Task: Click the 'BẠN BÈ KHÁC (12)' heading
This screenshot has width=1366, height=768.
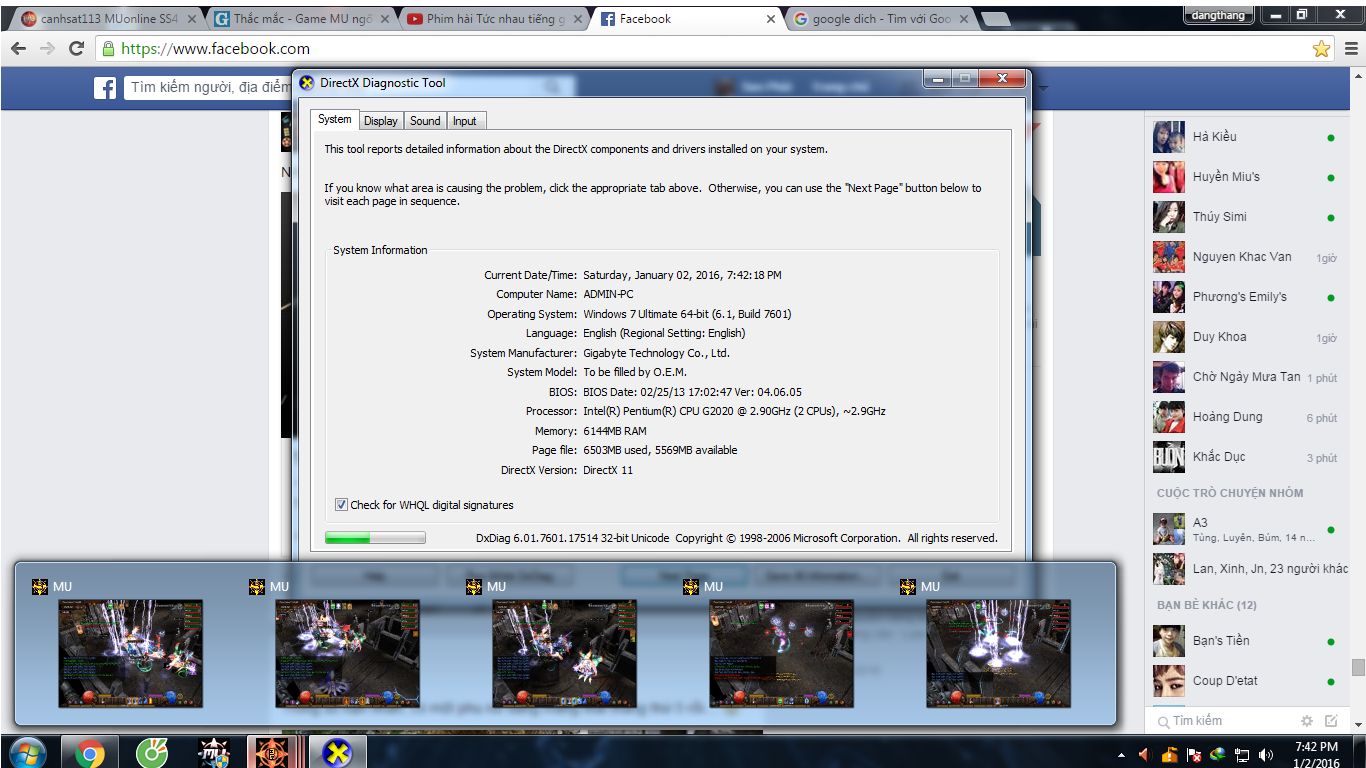Action: (1206, 605)
